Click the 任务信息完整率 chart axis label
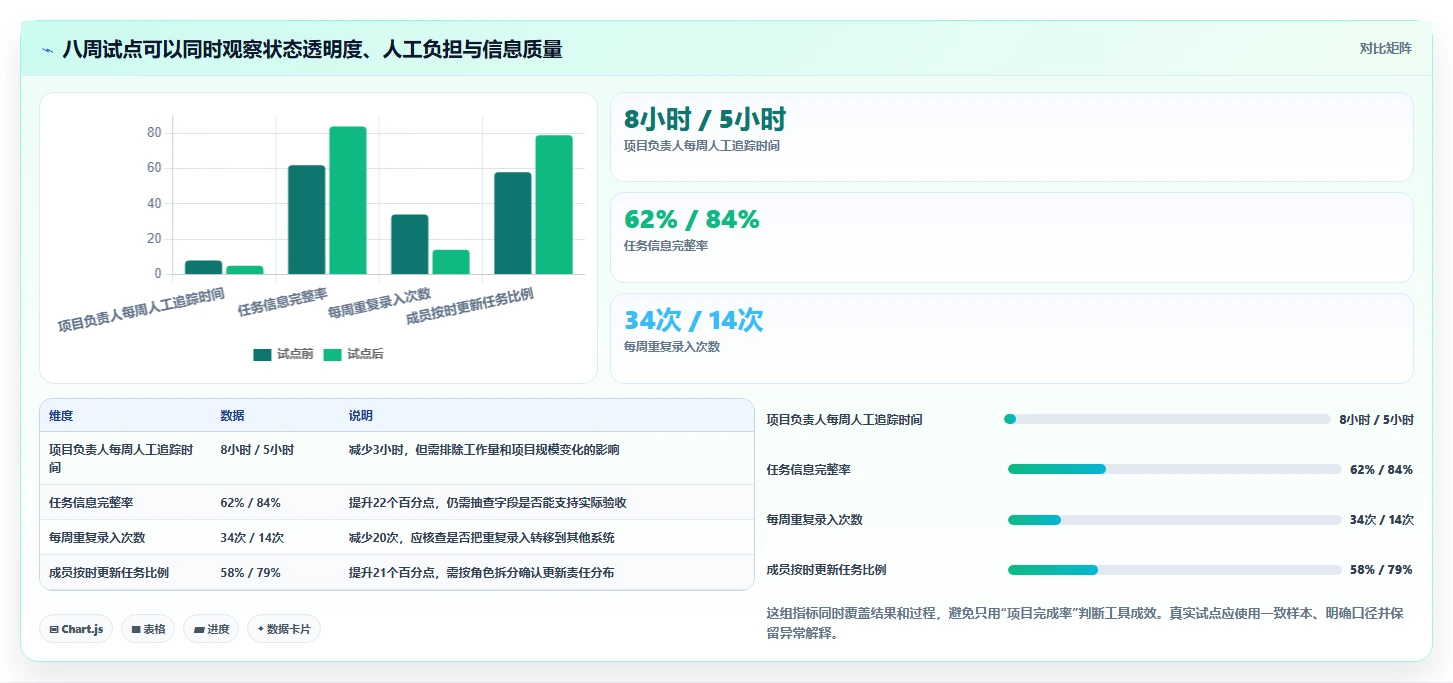 click(283, 303)
